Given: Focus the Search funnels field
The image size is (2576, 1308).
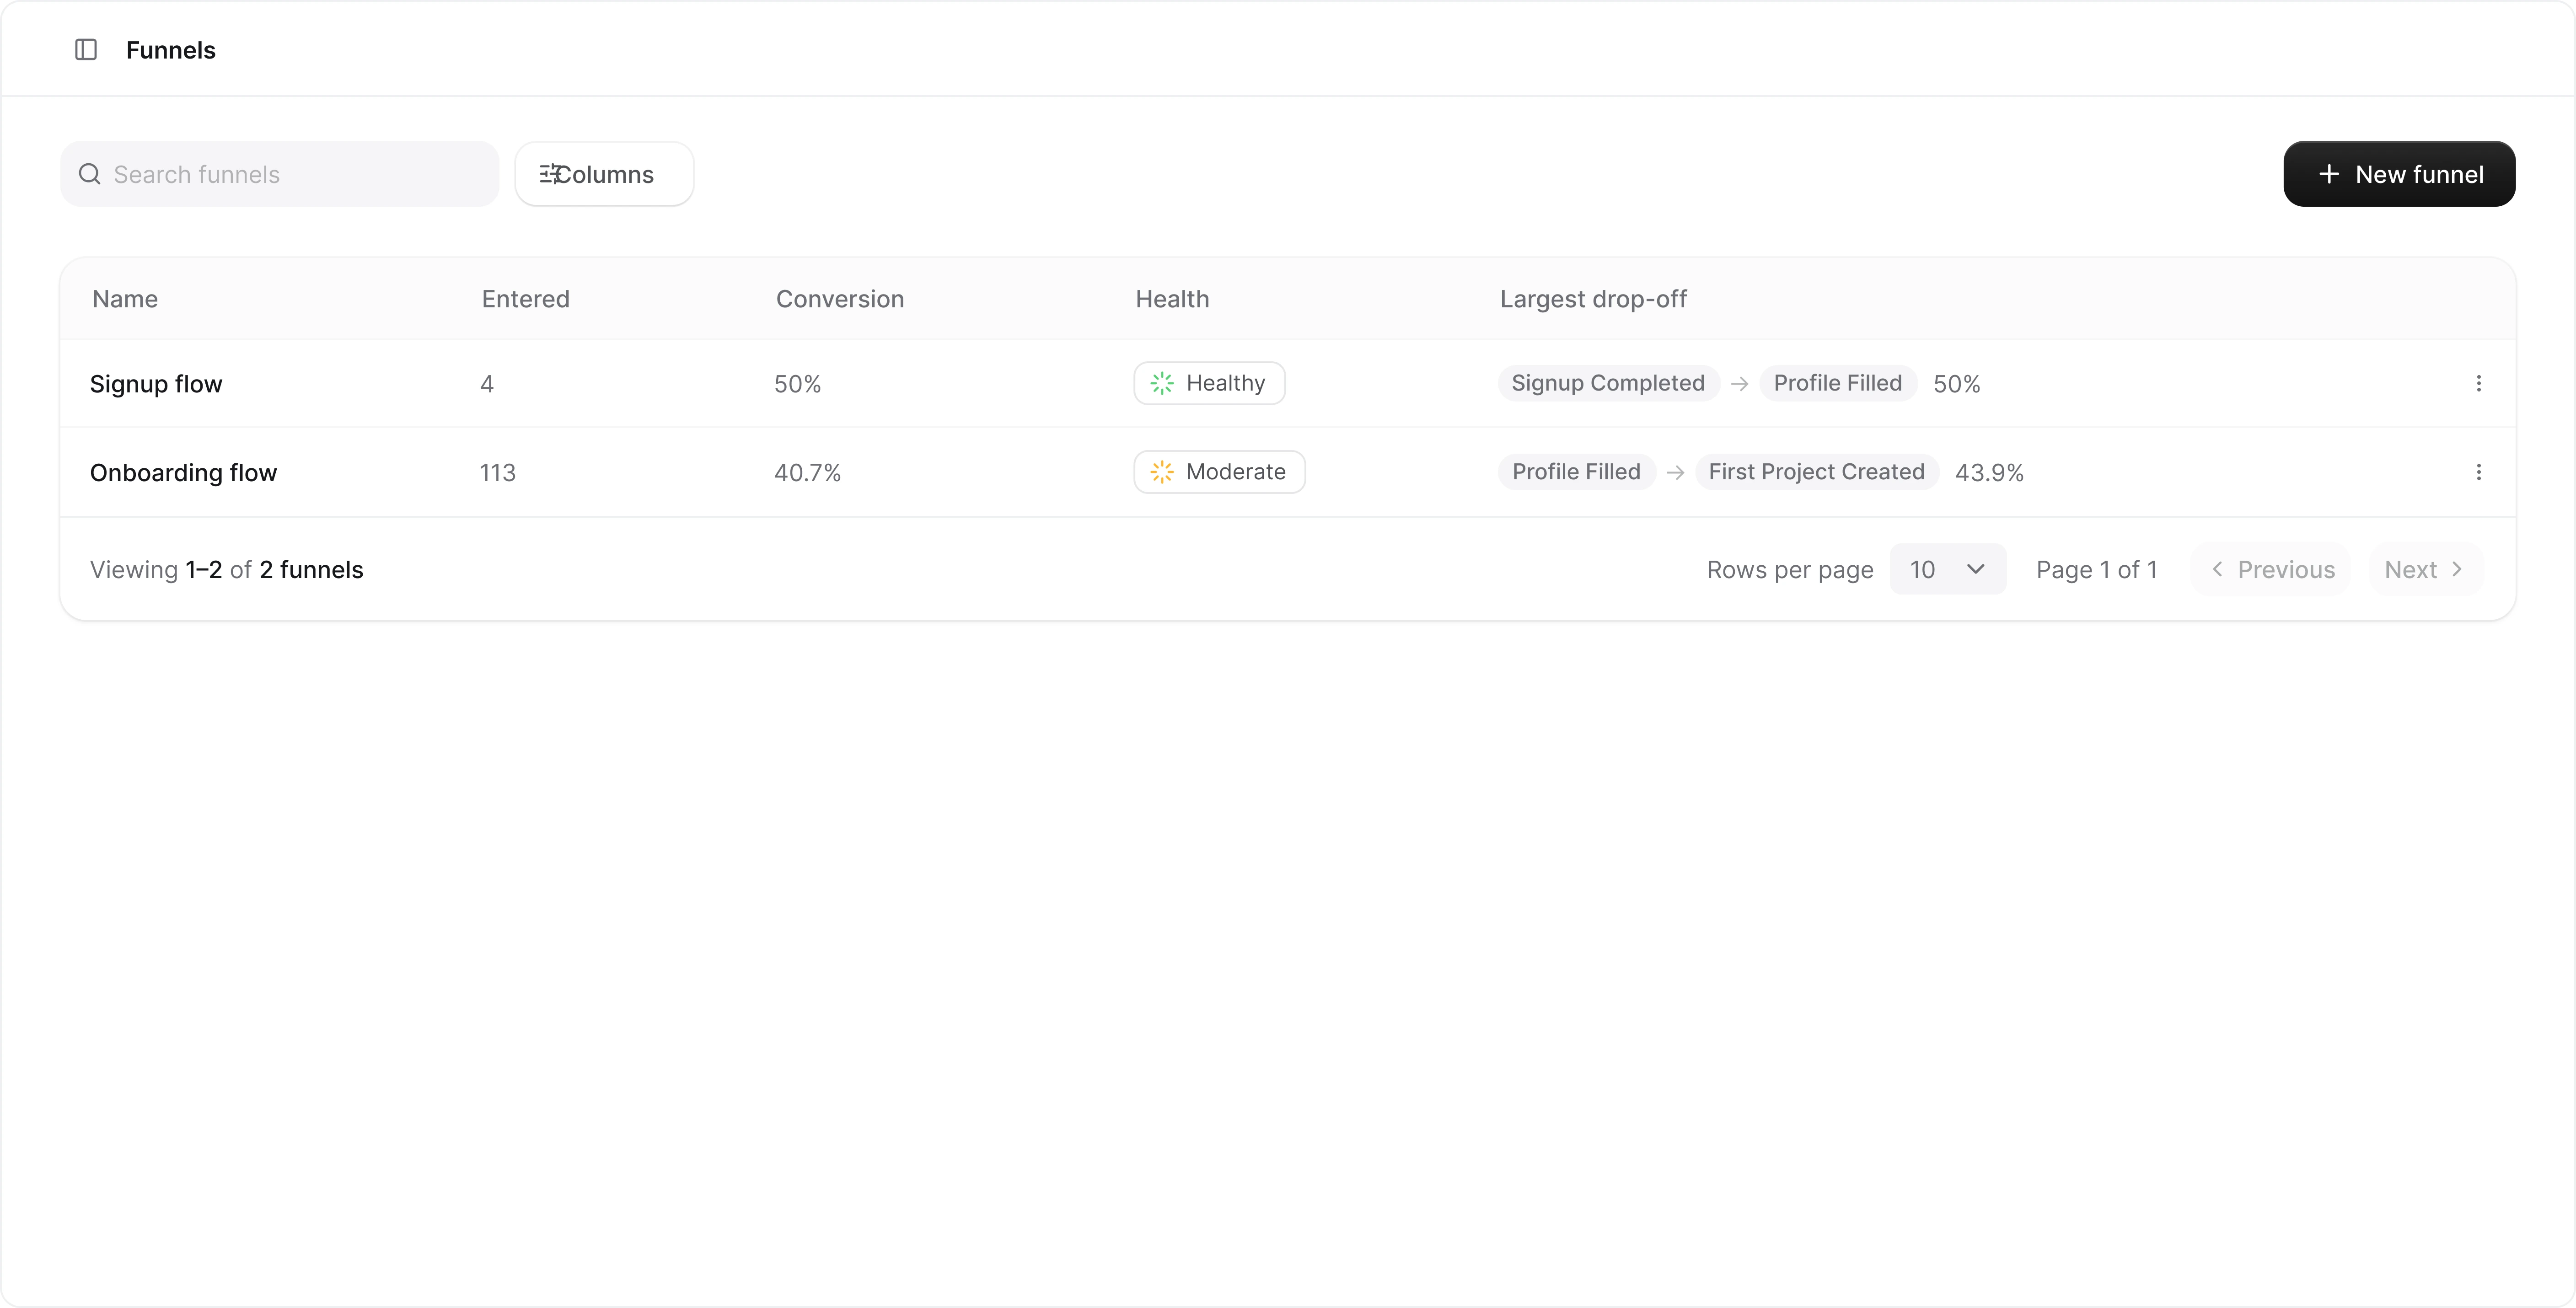Looking at the screenshot, I should pos(280,174).
